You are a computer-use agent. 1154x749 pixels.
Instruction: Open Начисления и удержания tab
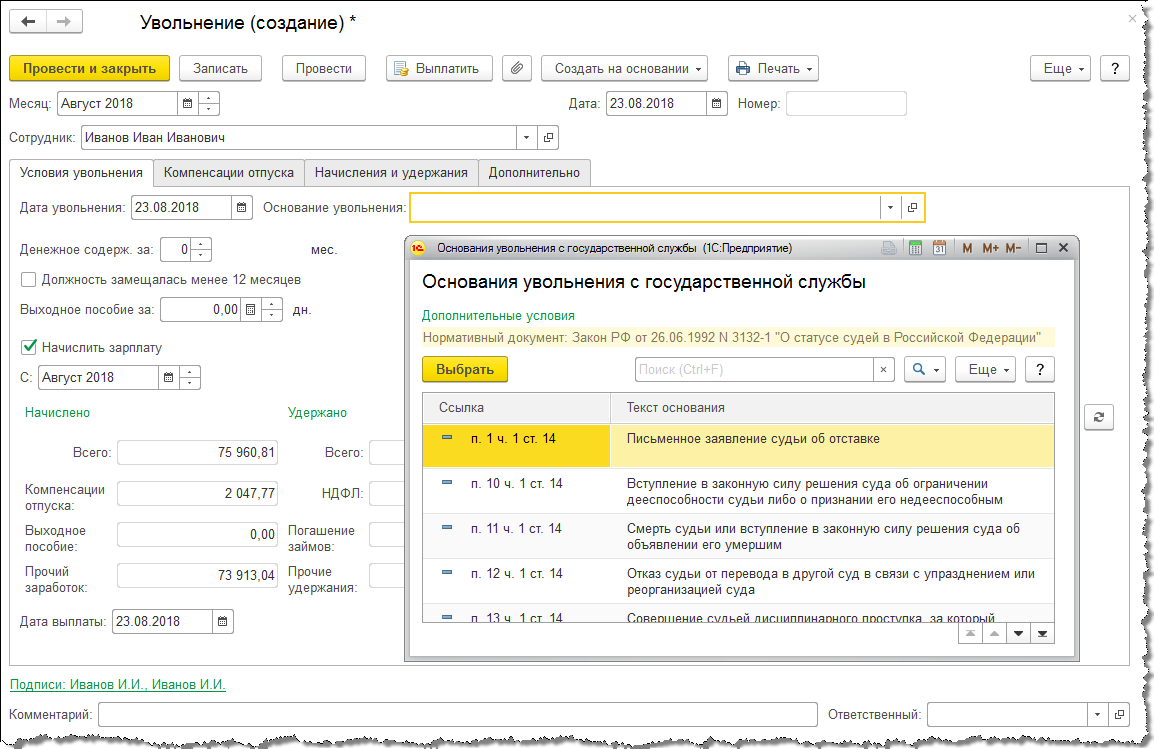pyautogui.click(x=392, y=173)
